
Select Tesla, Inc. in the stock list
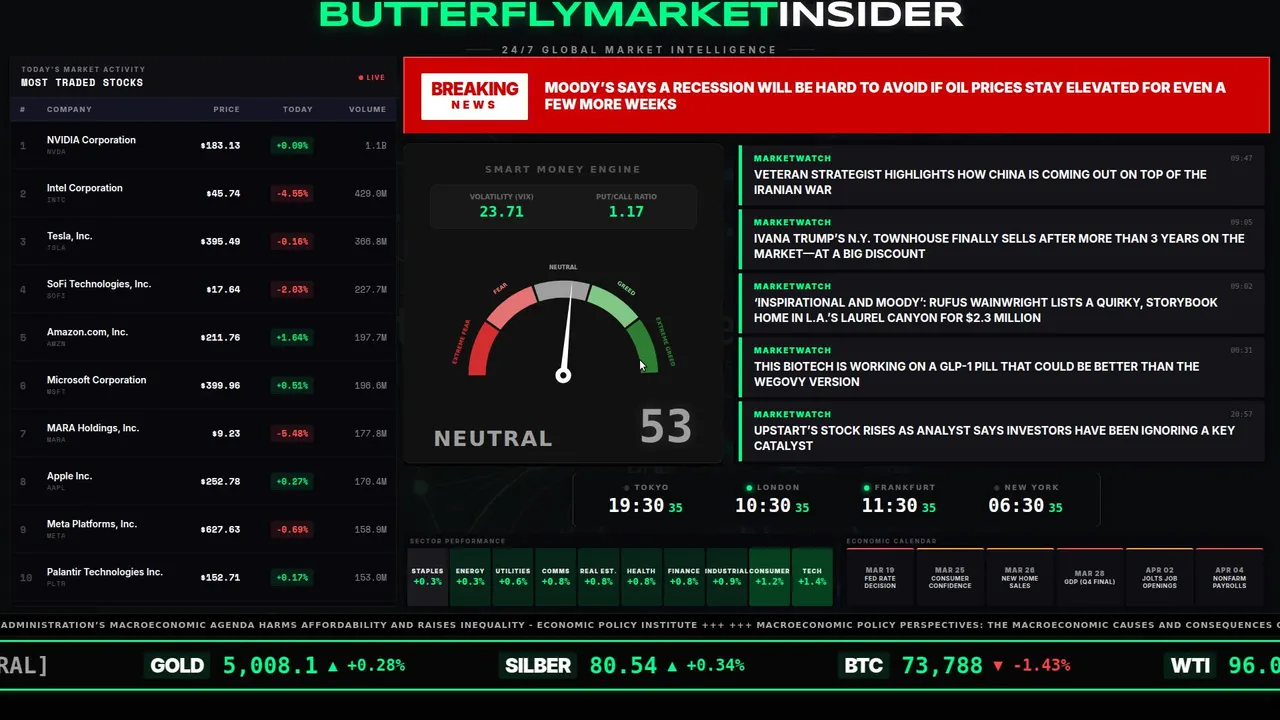pyautogui.click(x=203, y=241)
